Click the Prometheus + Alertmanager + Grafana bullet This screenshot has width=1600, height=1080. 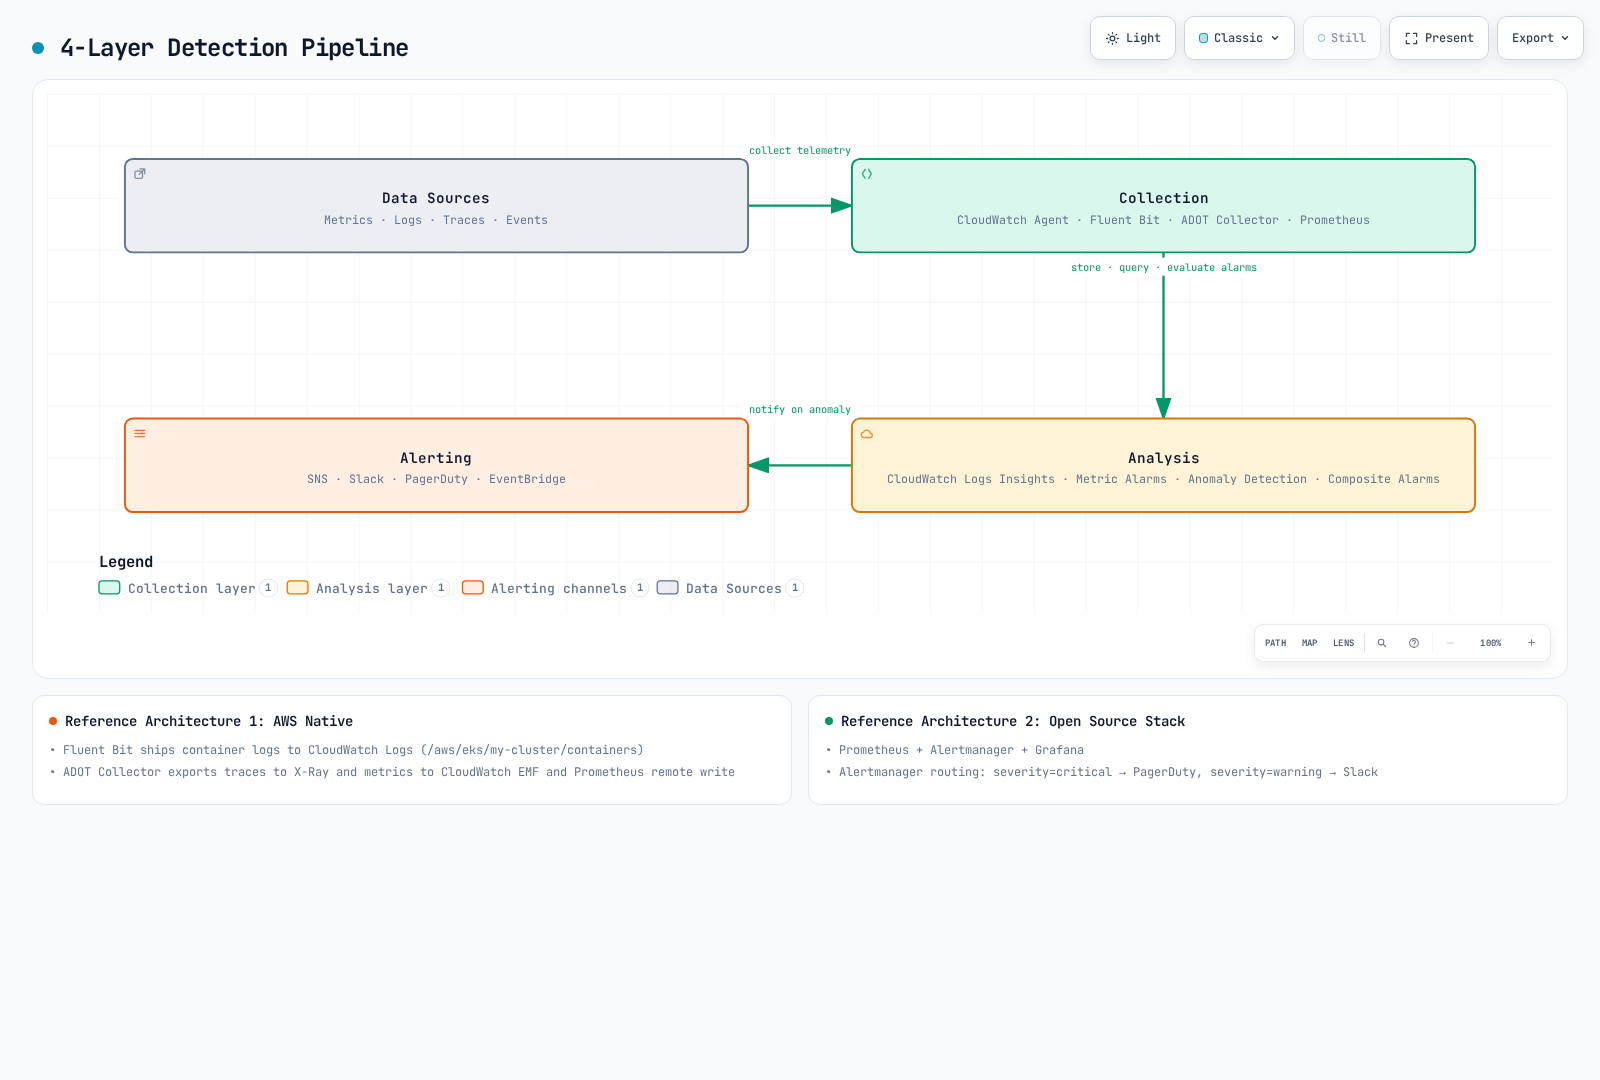click(x=961, y=750)
